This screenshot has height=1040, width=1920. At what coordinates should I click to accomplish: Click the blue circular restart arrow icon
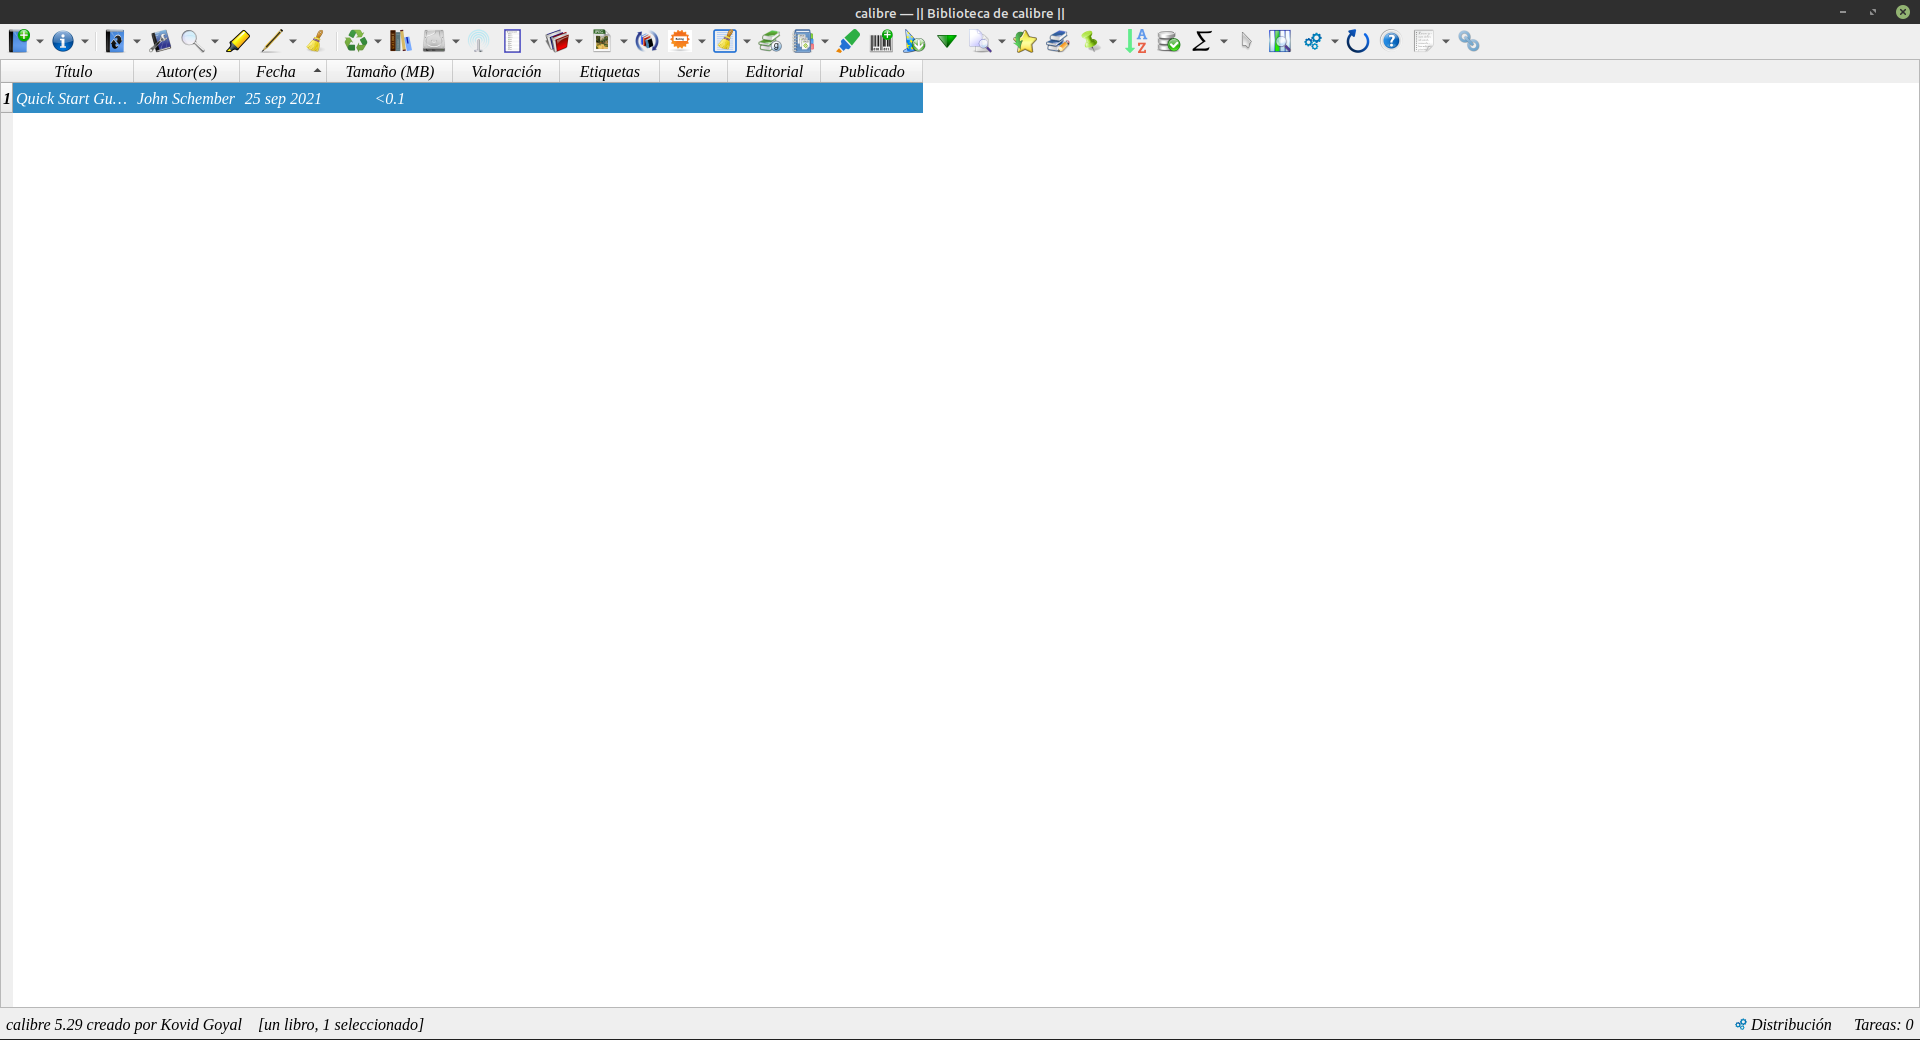[1357, 41]
